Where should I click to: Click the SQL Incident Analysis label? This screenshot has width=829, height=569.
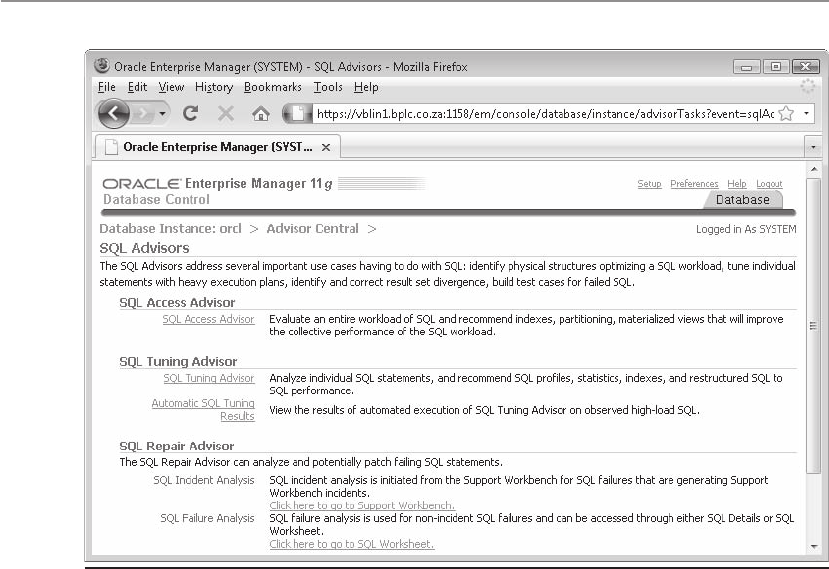coord(204,480)
